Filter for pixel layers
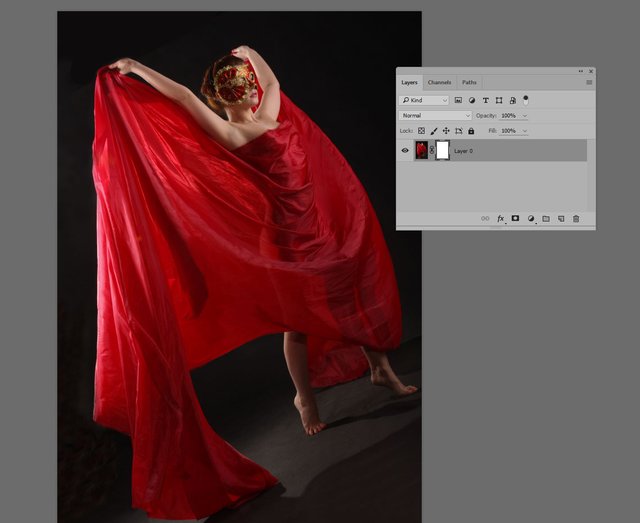Viewport: 640px width, 523px height. click(x=458, y=100)
